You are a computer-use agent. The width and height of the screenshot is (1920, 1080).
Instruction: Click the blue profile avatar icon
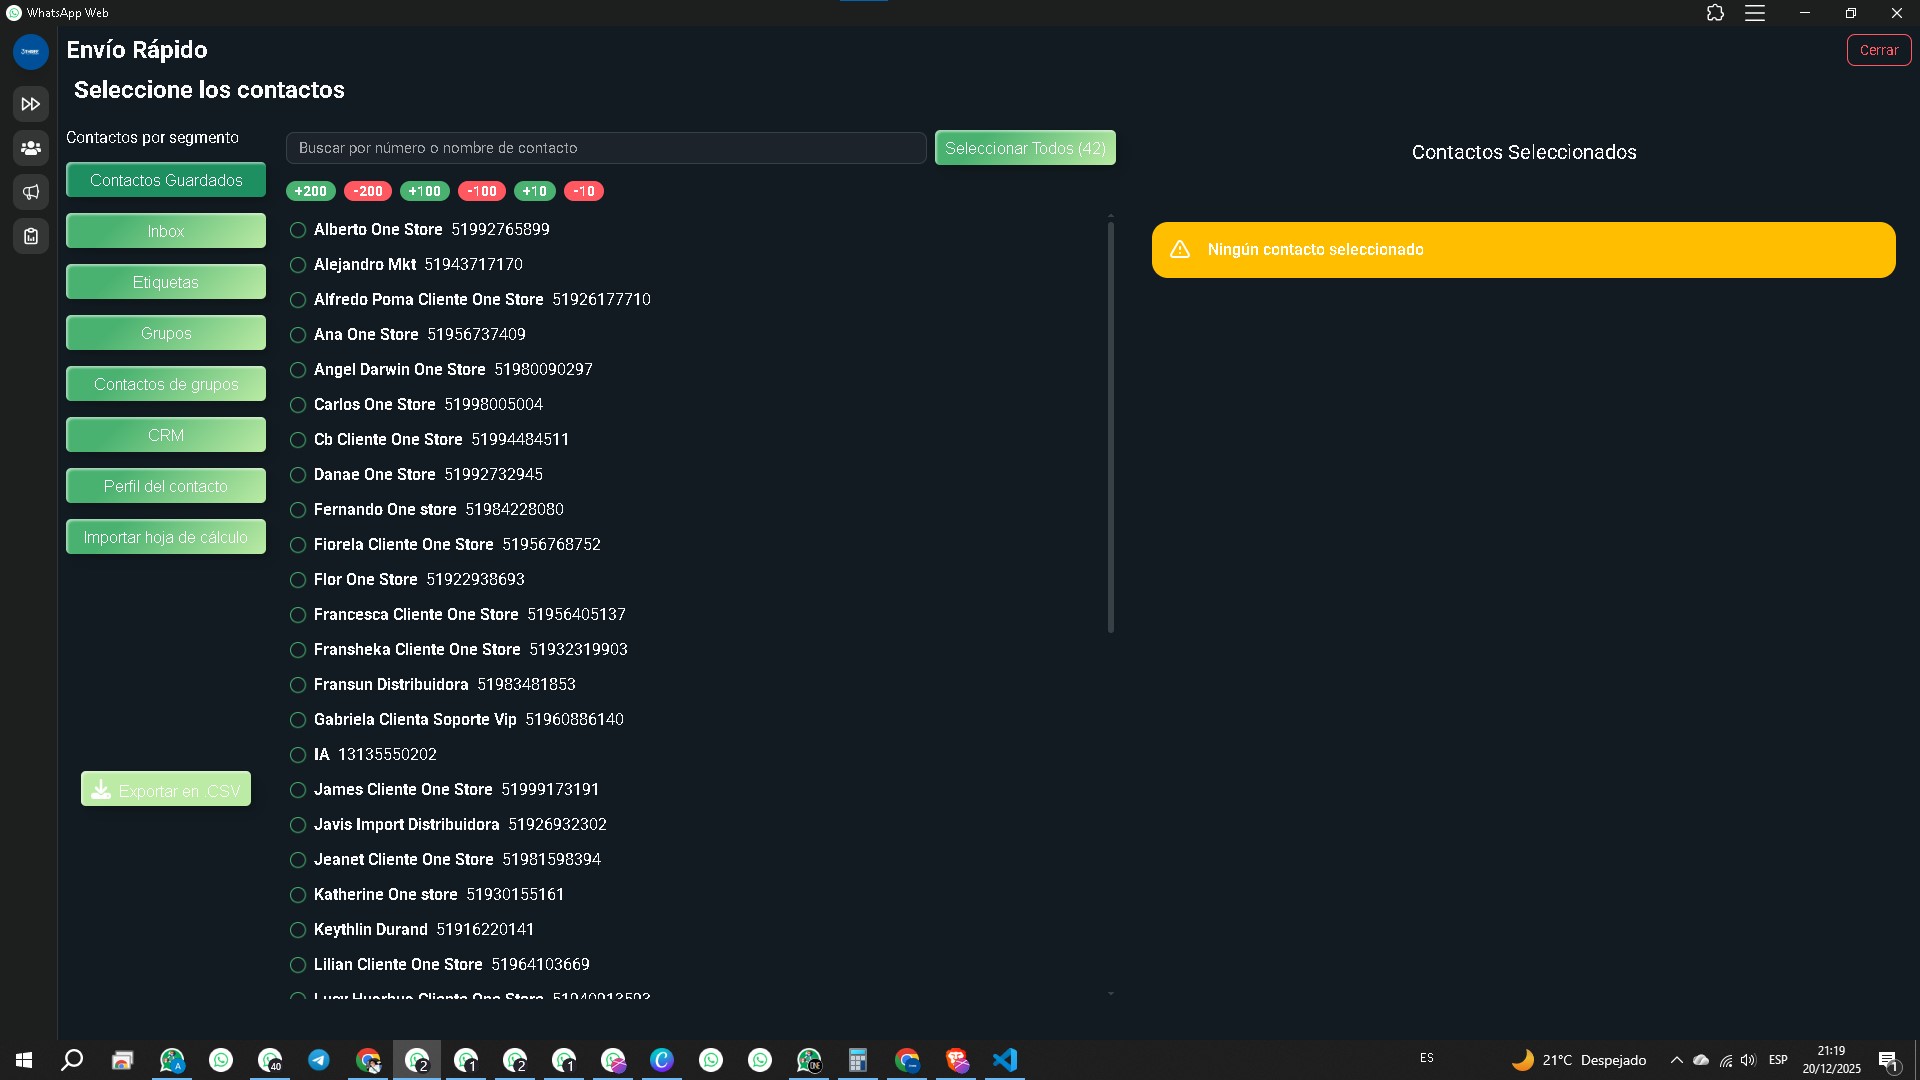(x=30, y=51)
